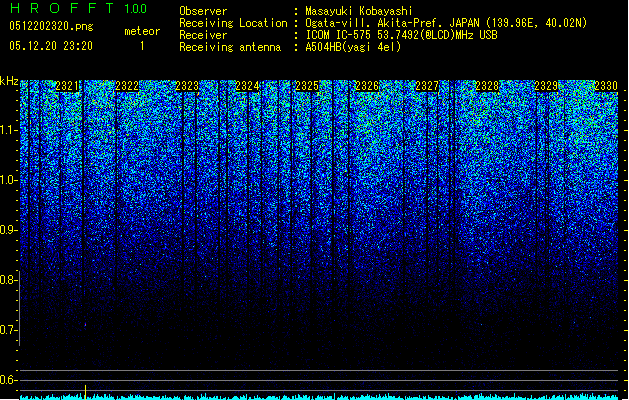Viewport: 629px width, 400px height.
Task: Click the 2325 time marker
Action: tap(307, 86)
